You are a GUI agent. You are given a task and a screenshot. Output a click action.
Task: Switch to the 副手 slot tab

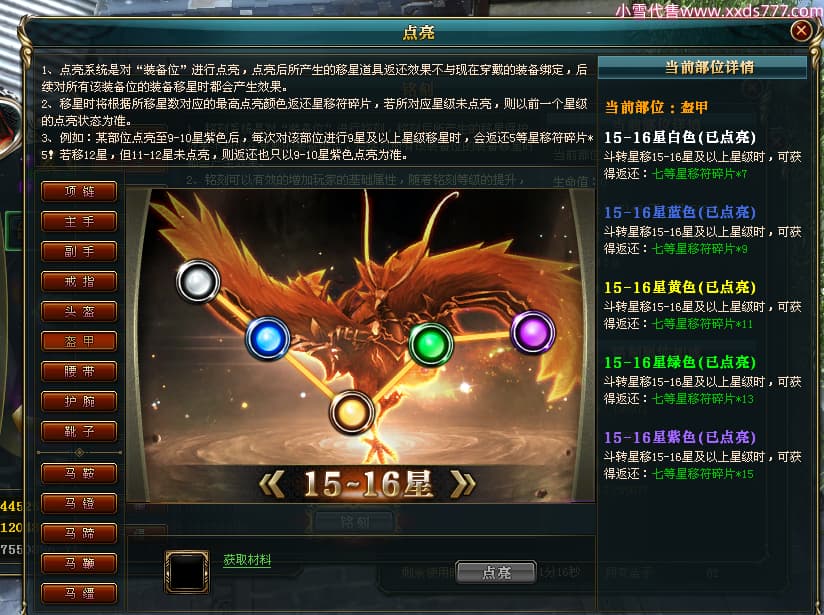point(79,252)
